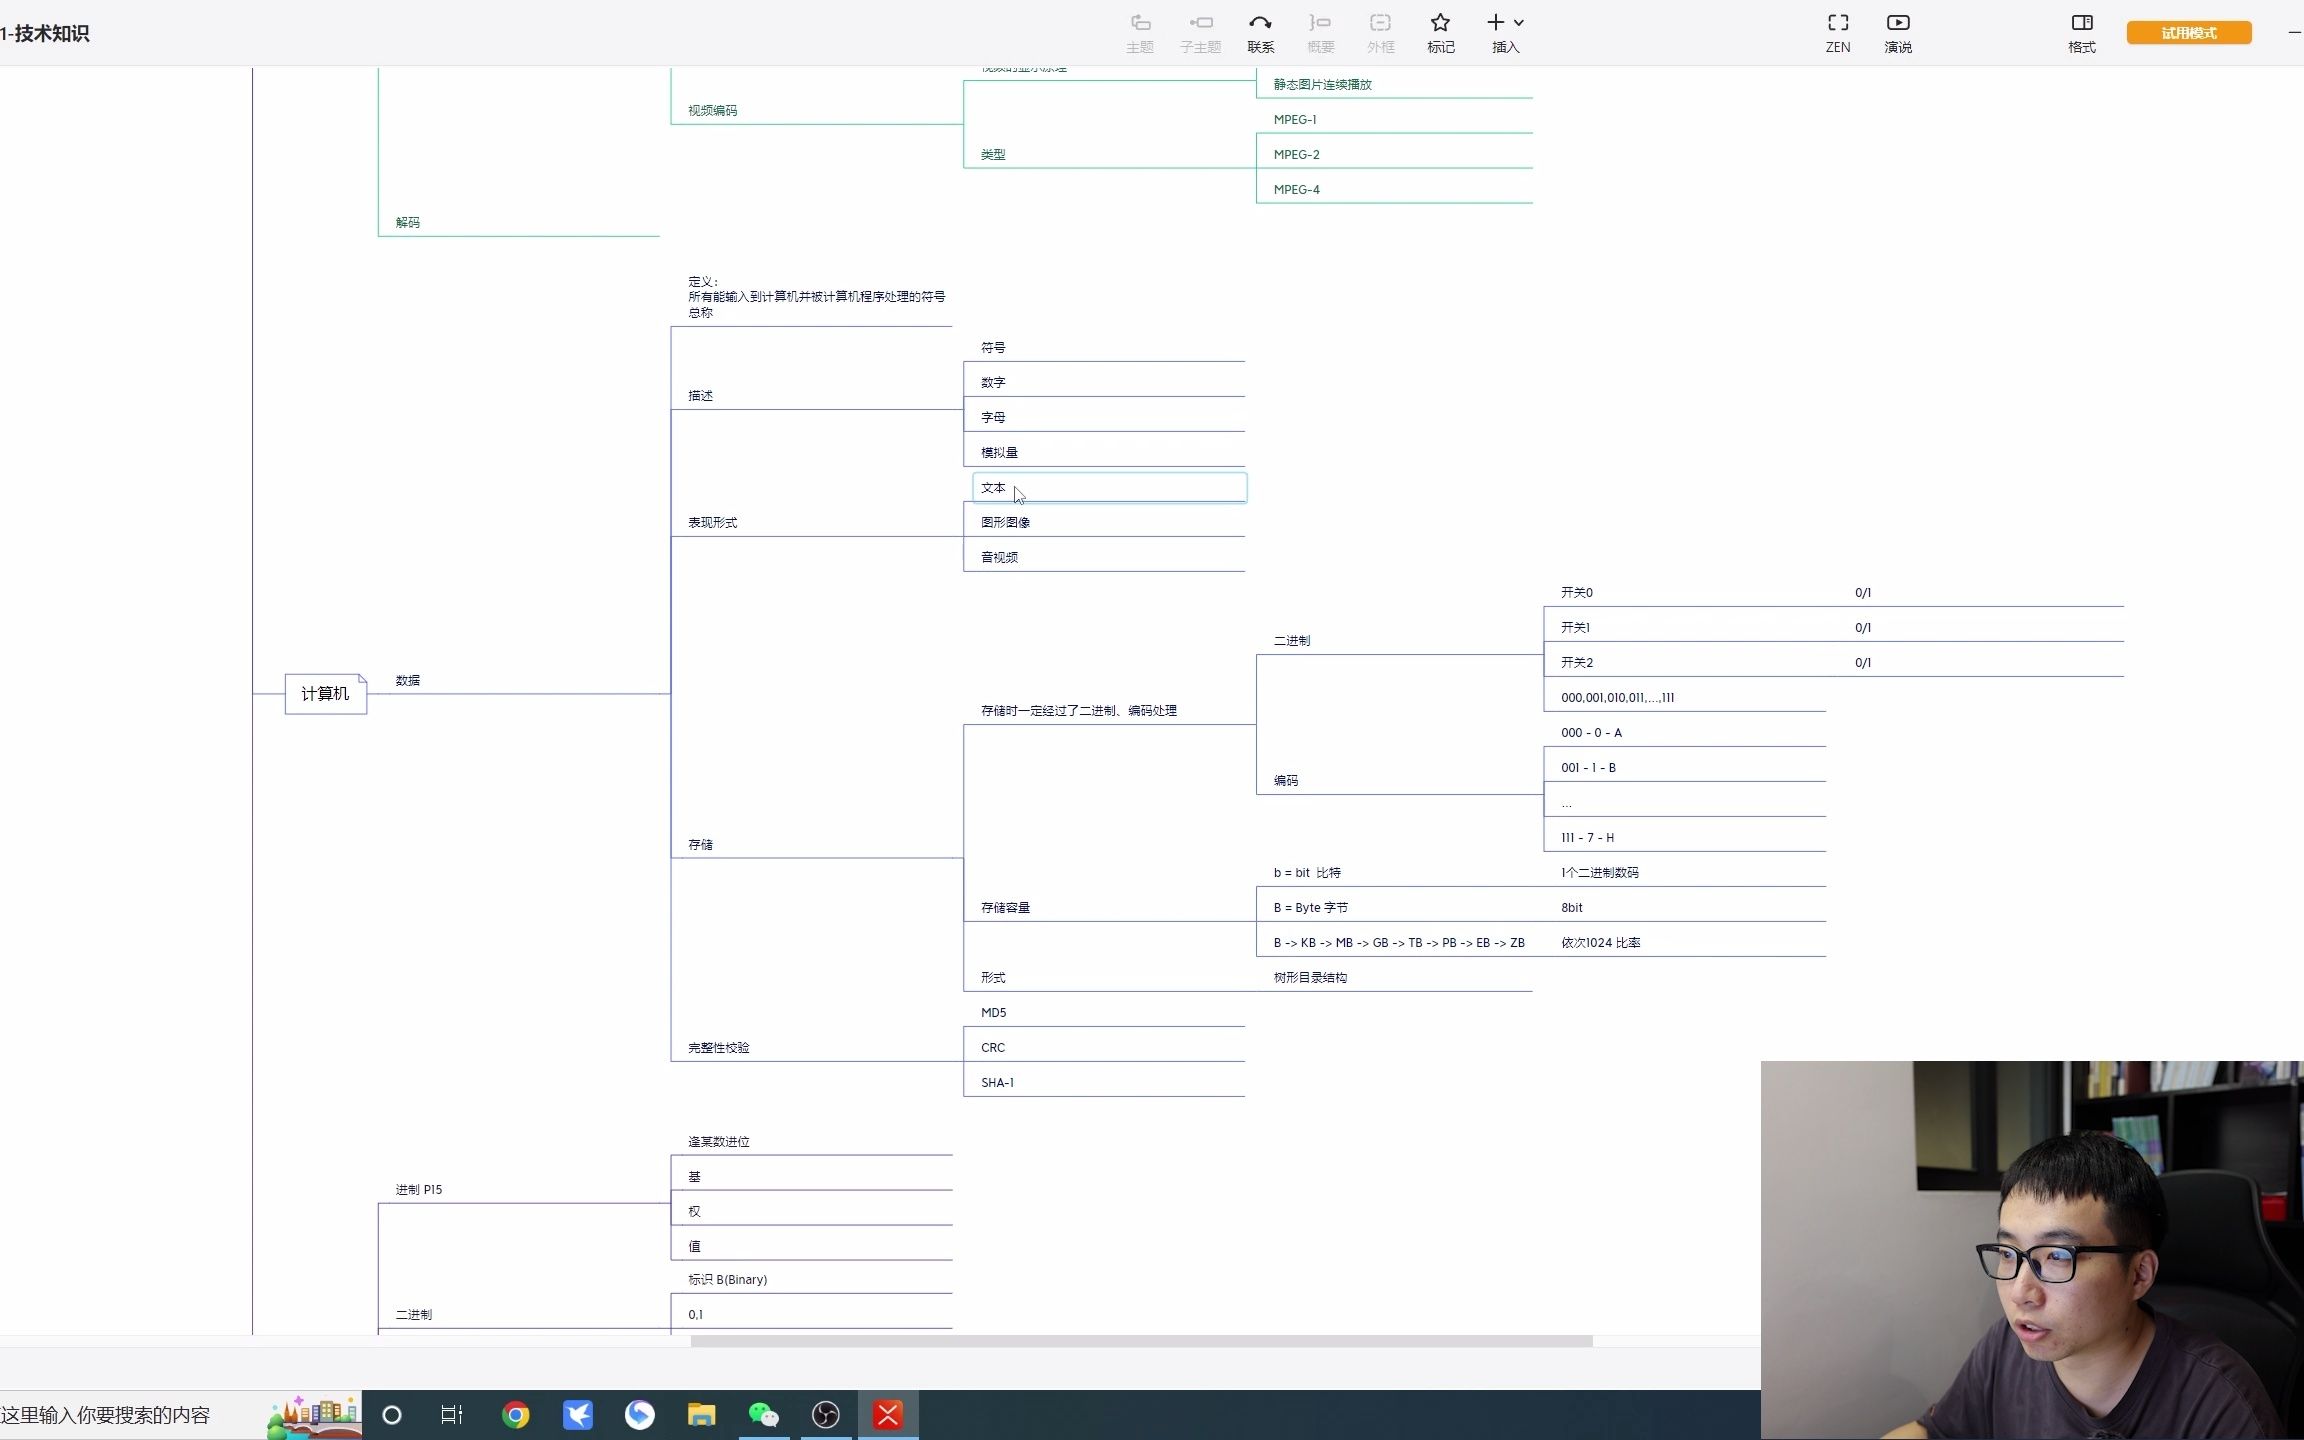
Task: Toggle the 格式 format panel
Action: click(2081, 23)
